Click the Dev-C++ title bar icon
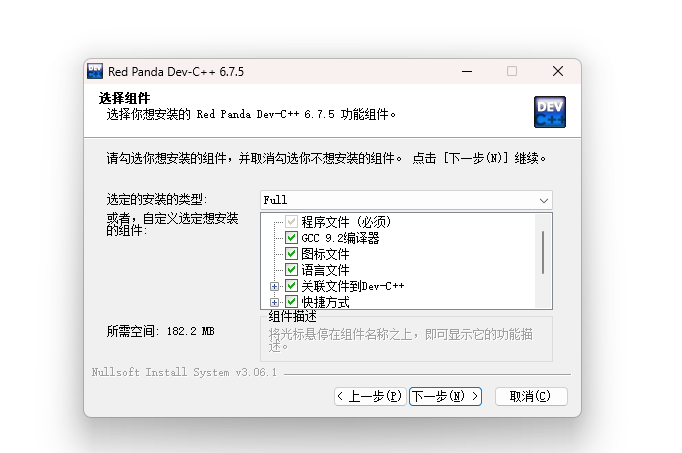This screenshot has height=453, width=682. 95,71
